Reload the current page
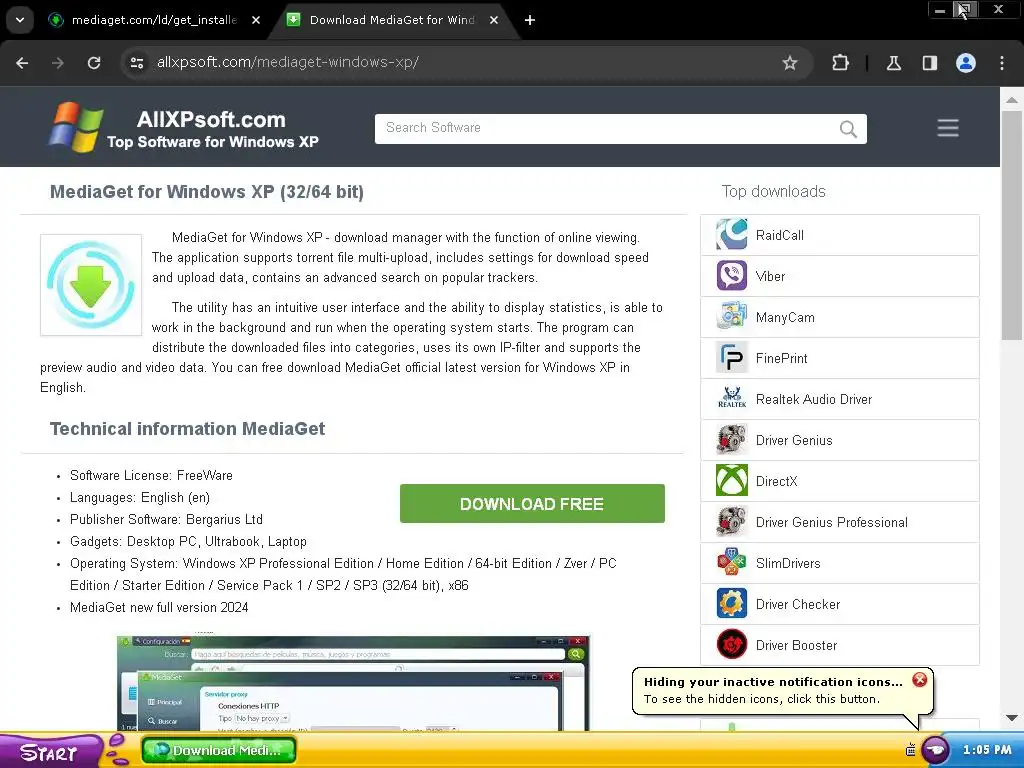This screenshot has height=768, width=1024. coord(94,63)
